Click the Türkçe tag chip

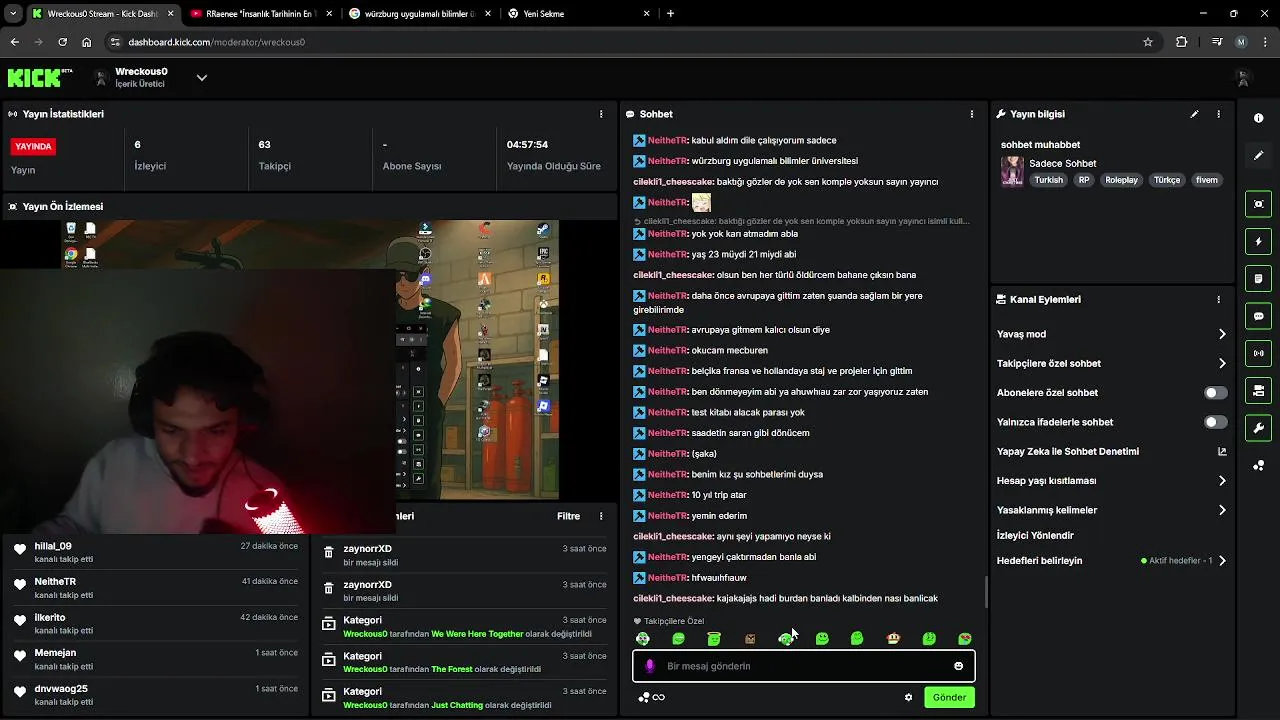pos(1167,180)
